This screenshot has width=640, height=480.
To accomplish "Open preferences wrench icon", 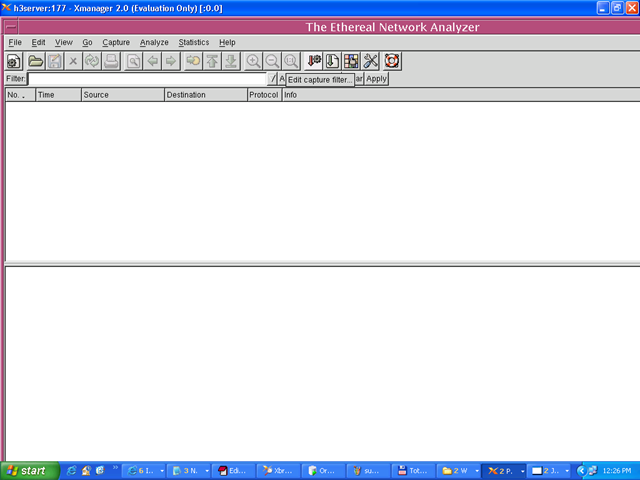I will [370, 61].
